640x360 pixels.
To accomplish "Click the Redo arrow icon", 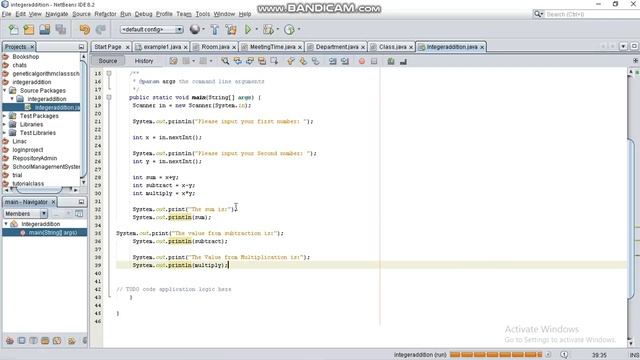I will pyautogui.click(x=100, y=29).
